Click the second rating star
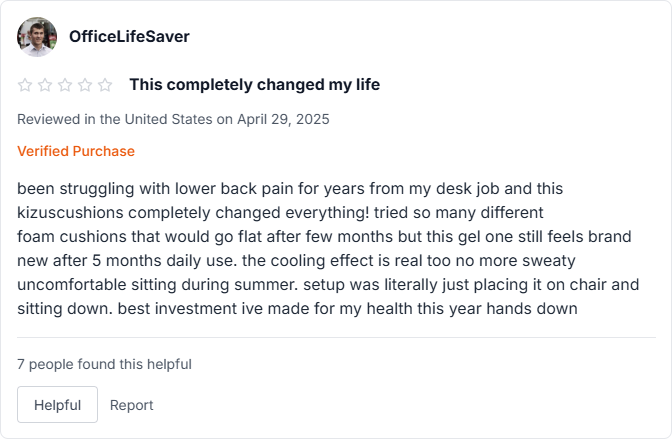Screen dimensions: 672x439 [45, 85]
